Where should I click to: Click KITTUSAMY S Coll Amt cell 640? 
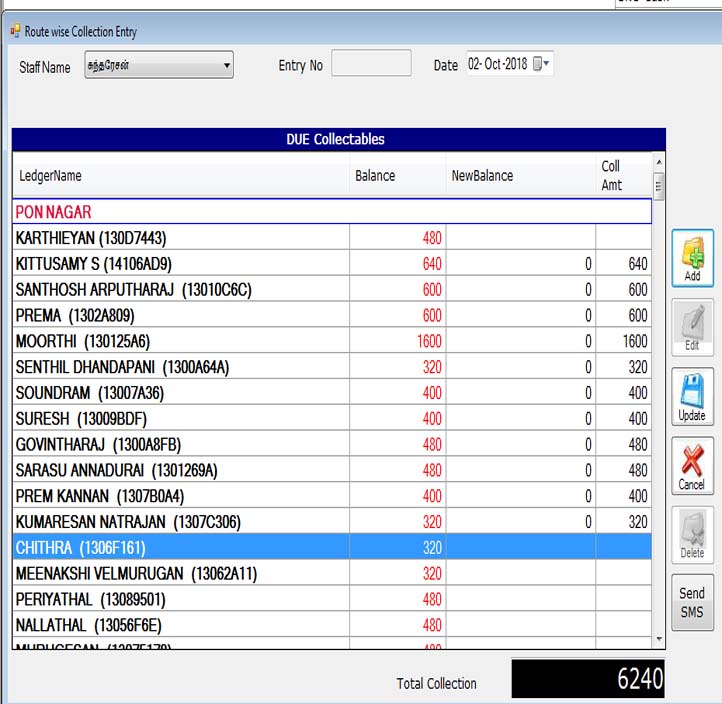tap(624, 263)
